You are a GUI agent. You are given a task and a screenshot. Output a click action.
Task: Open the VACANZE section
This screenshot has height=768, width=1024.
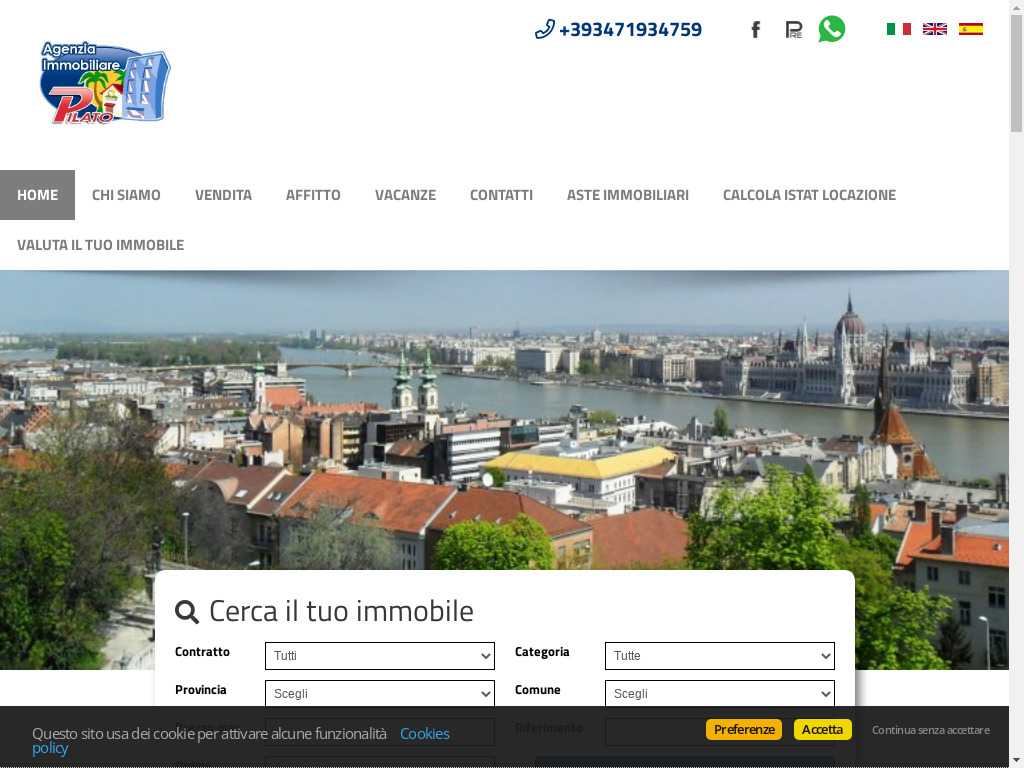point(405,195)
